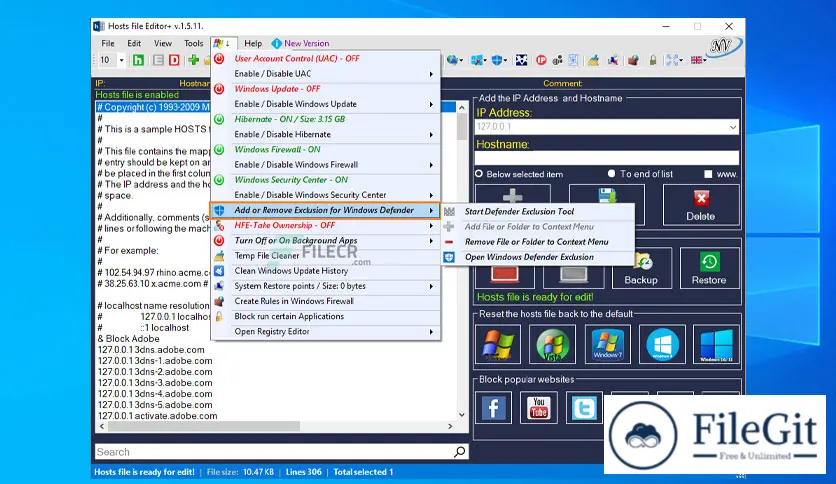Viewport: 836px width, 484px height.
Task: Expand System Restore points submenu
Action: pyautogui.click(x=325, y=286)
